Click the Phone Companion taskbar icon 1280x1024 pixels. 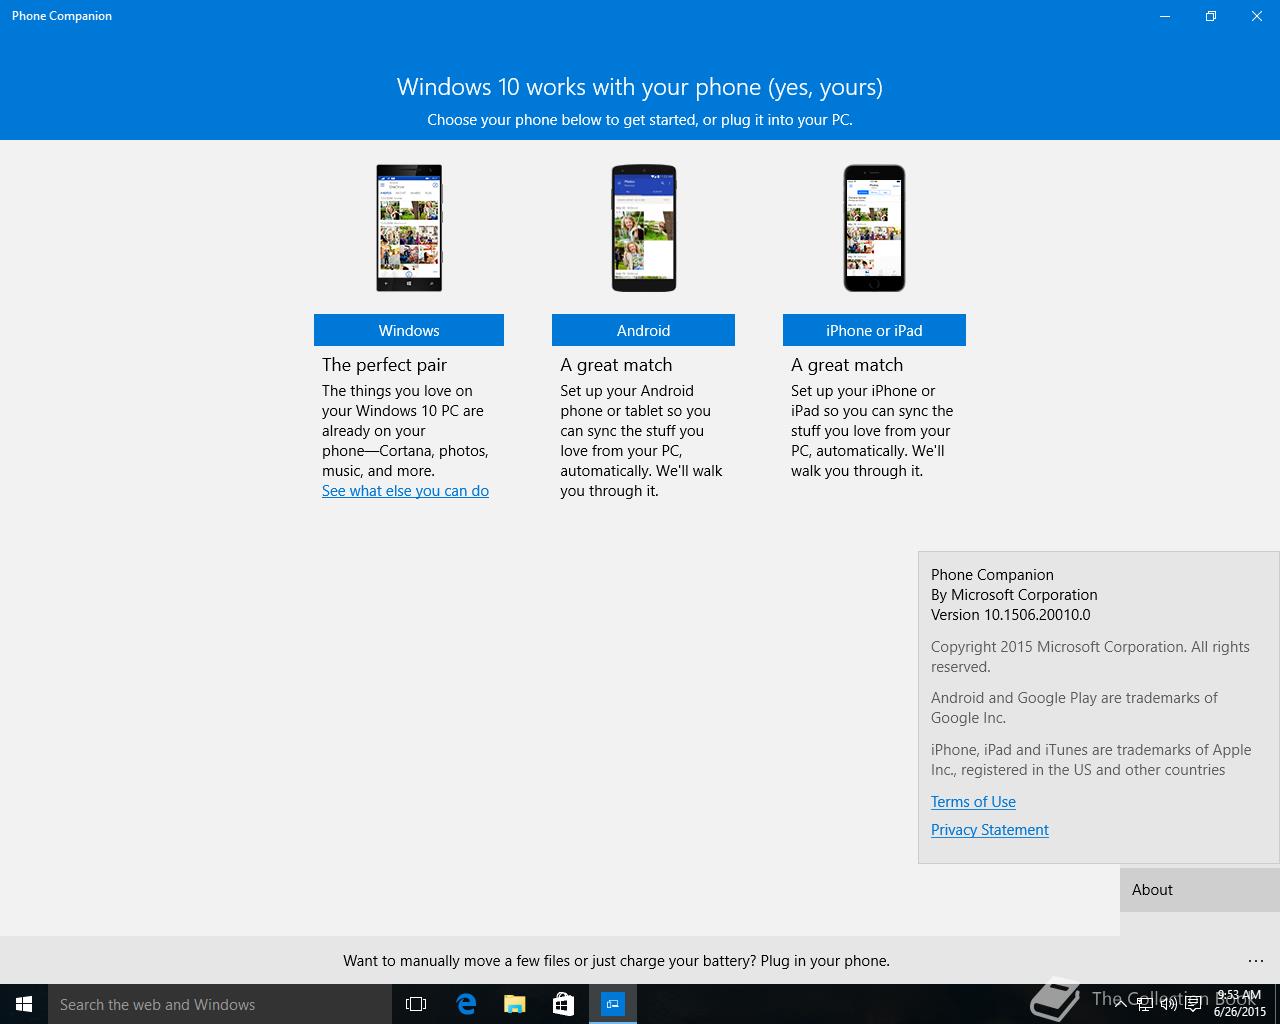(612, 1004)
